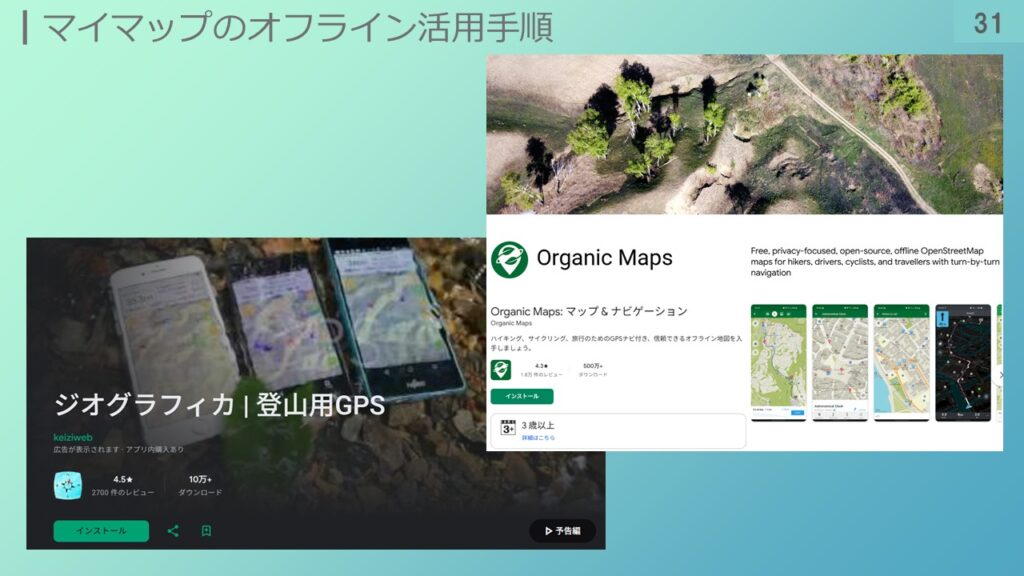Click the Geographica 4.5 star rating

(122, 480)
